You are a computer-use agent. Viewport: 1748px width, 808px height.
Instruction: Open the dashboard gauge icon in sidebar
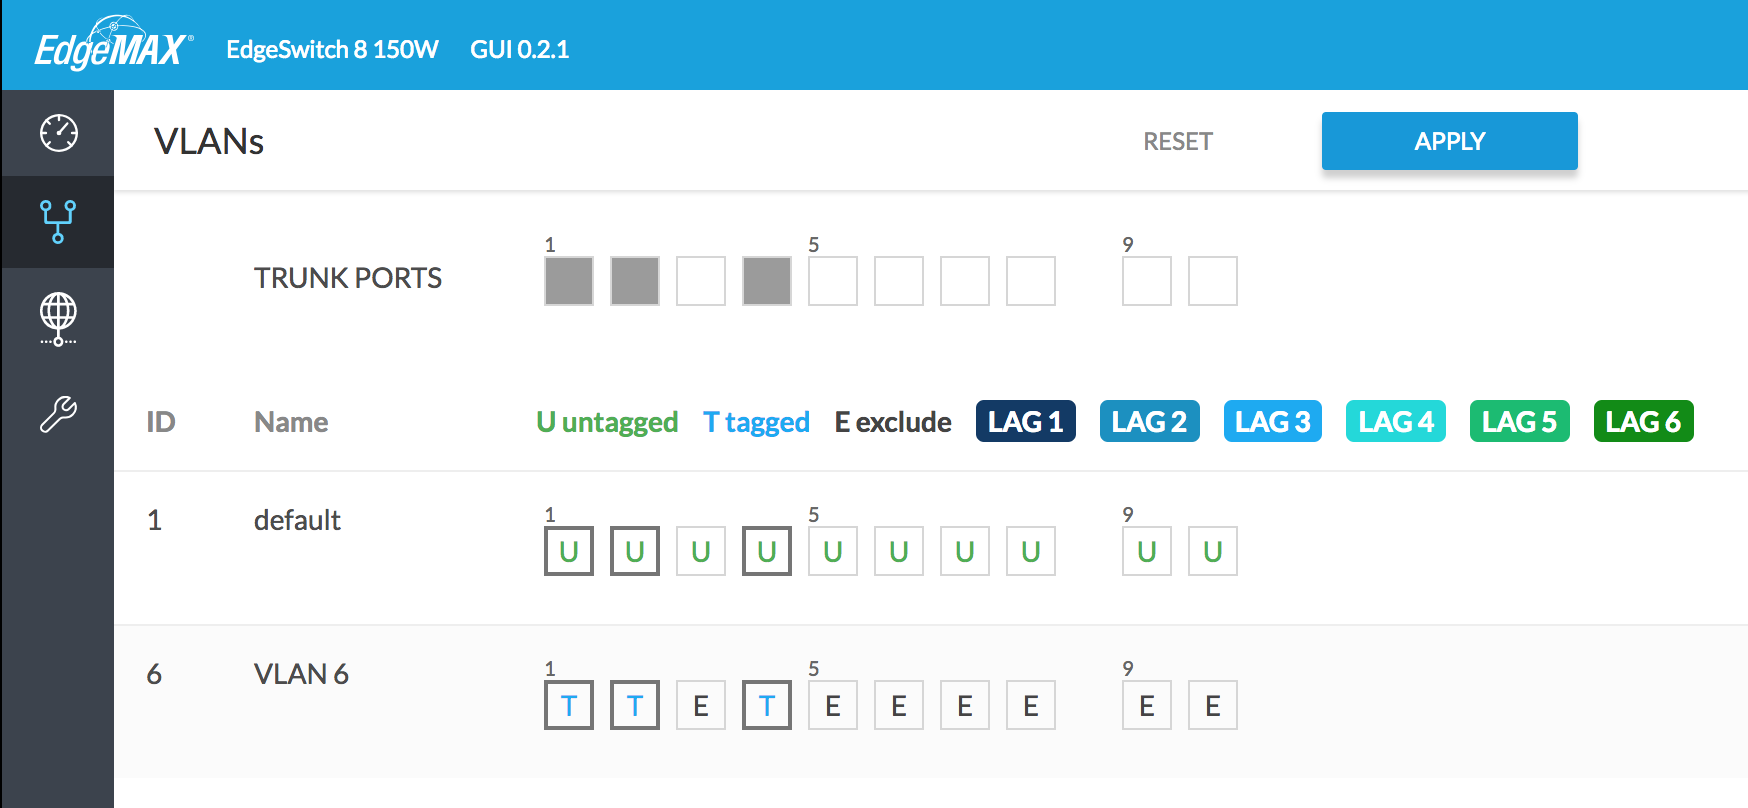(58, 133)
